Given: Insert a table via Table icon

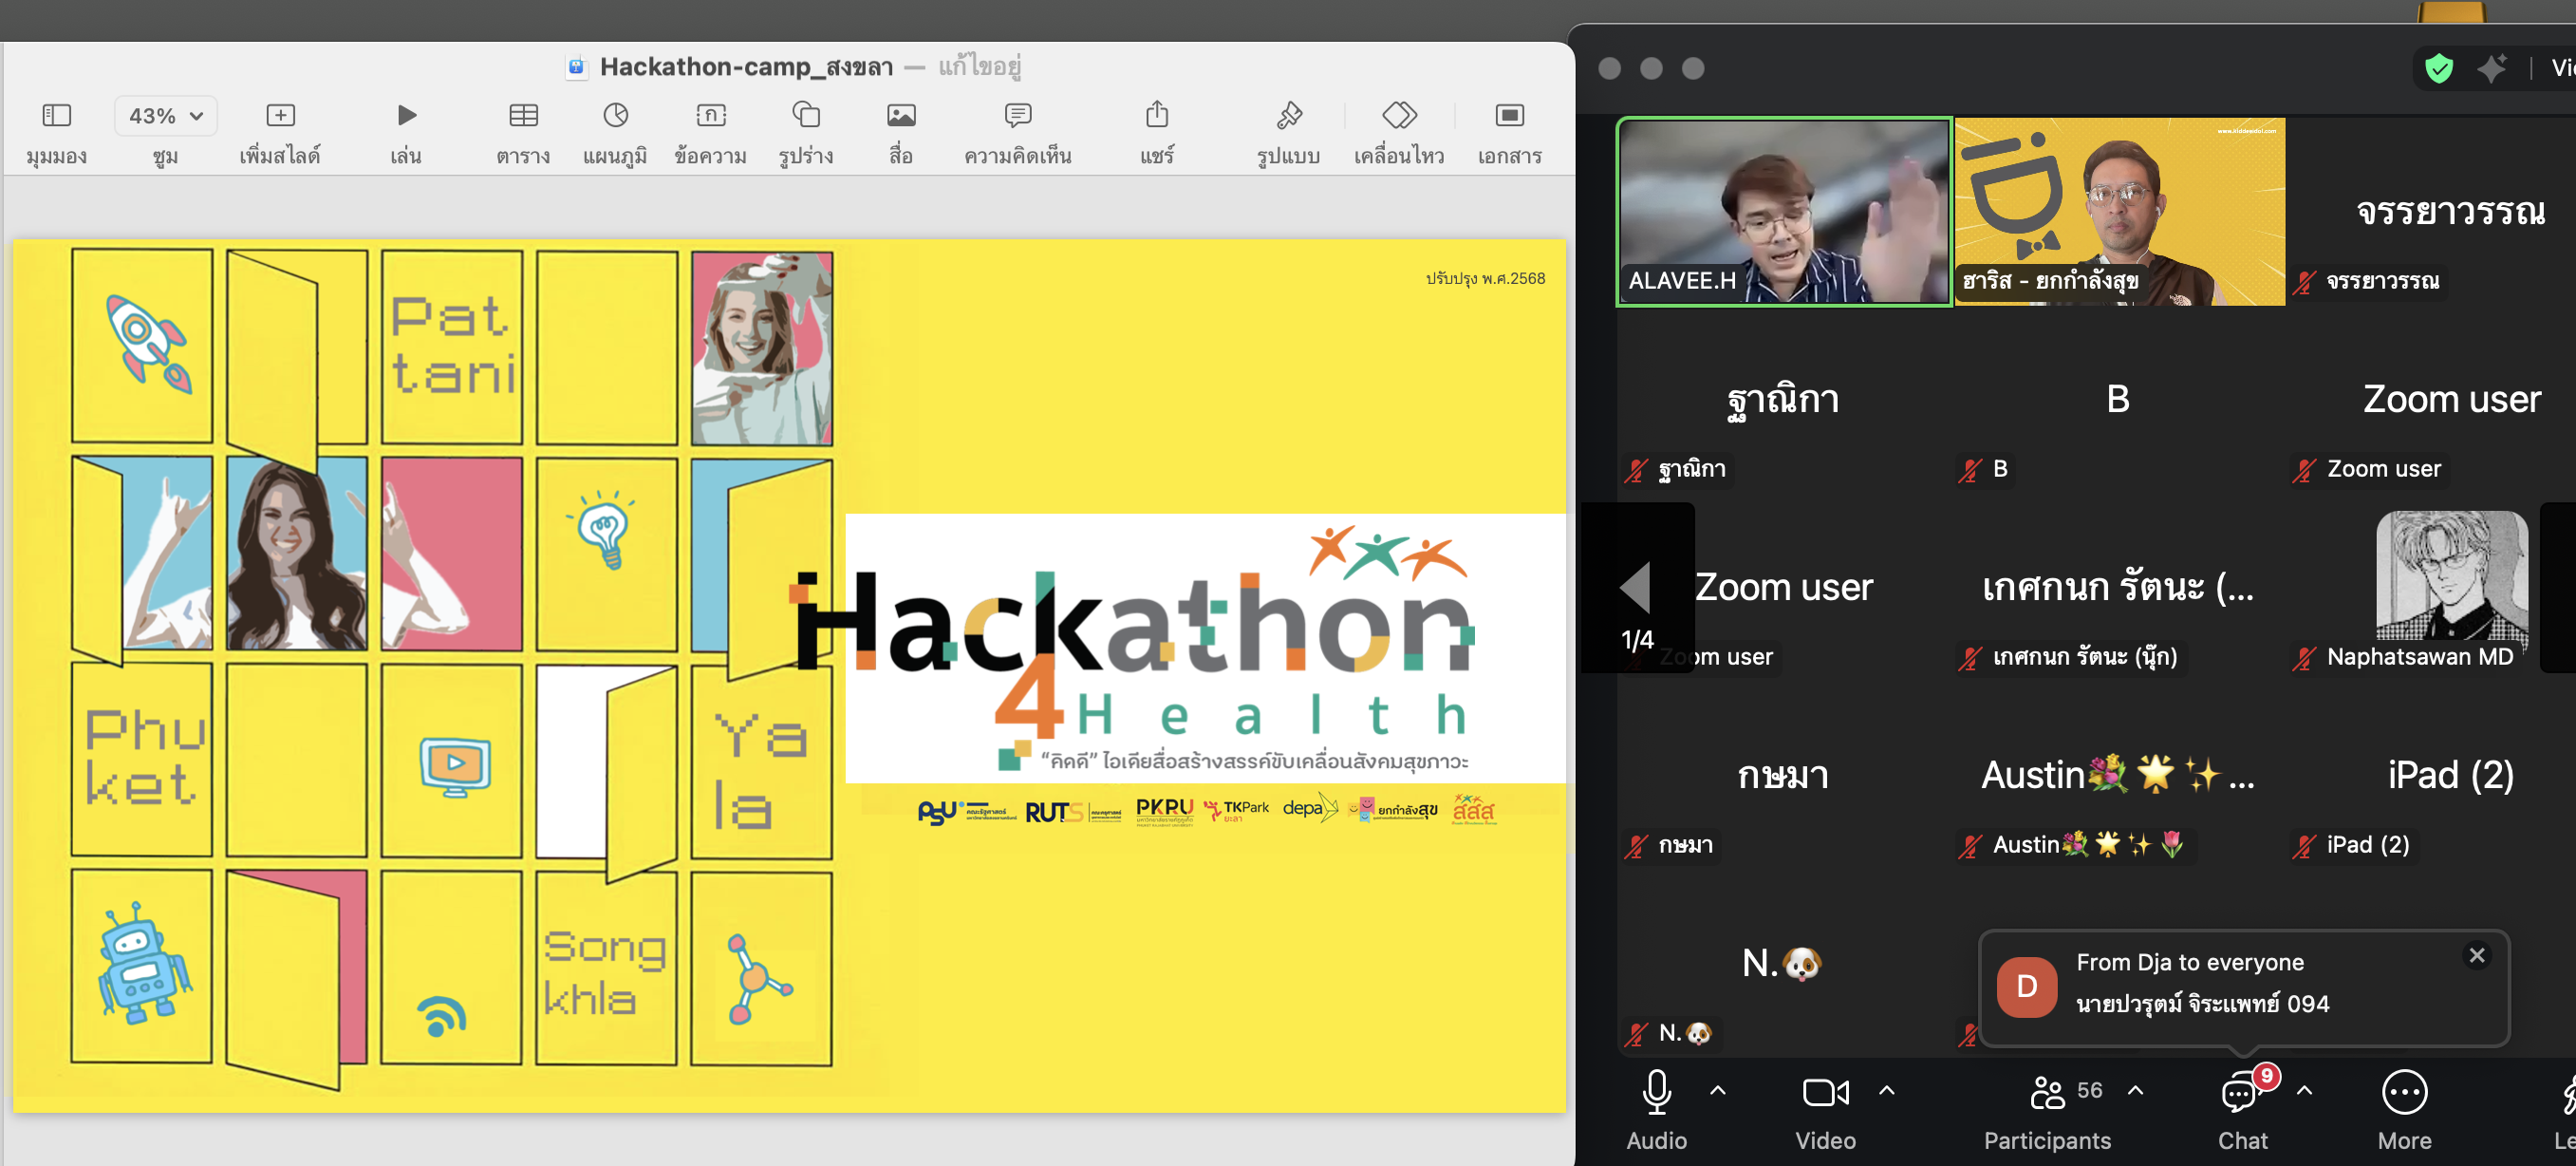Looking at the screenshot, I should click(x=523, y=116).
